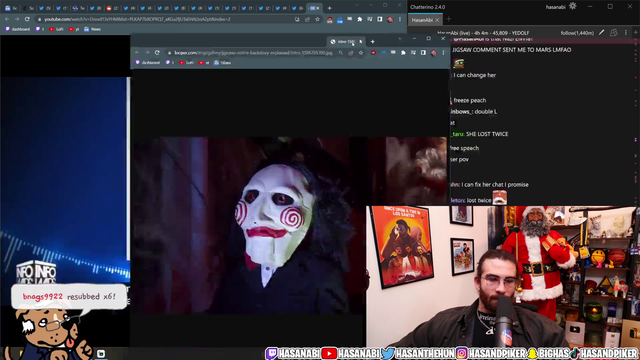640x360 pixels.
Task: Open News bookmark in looper.com window
Action: coord(222,63)
